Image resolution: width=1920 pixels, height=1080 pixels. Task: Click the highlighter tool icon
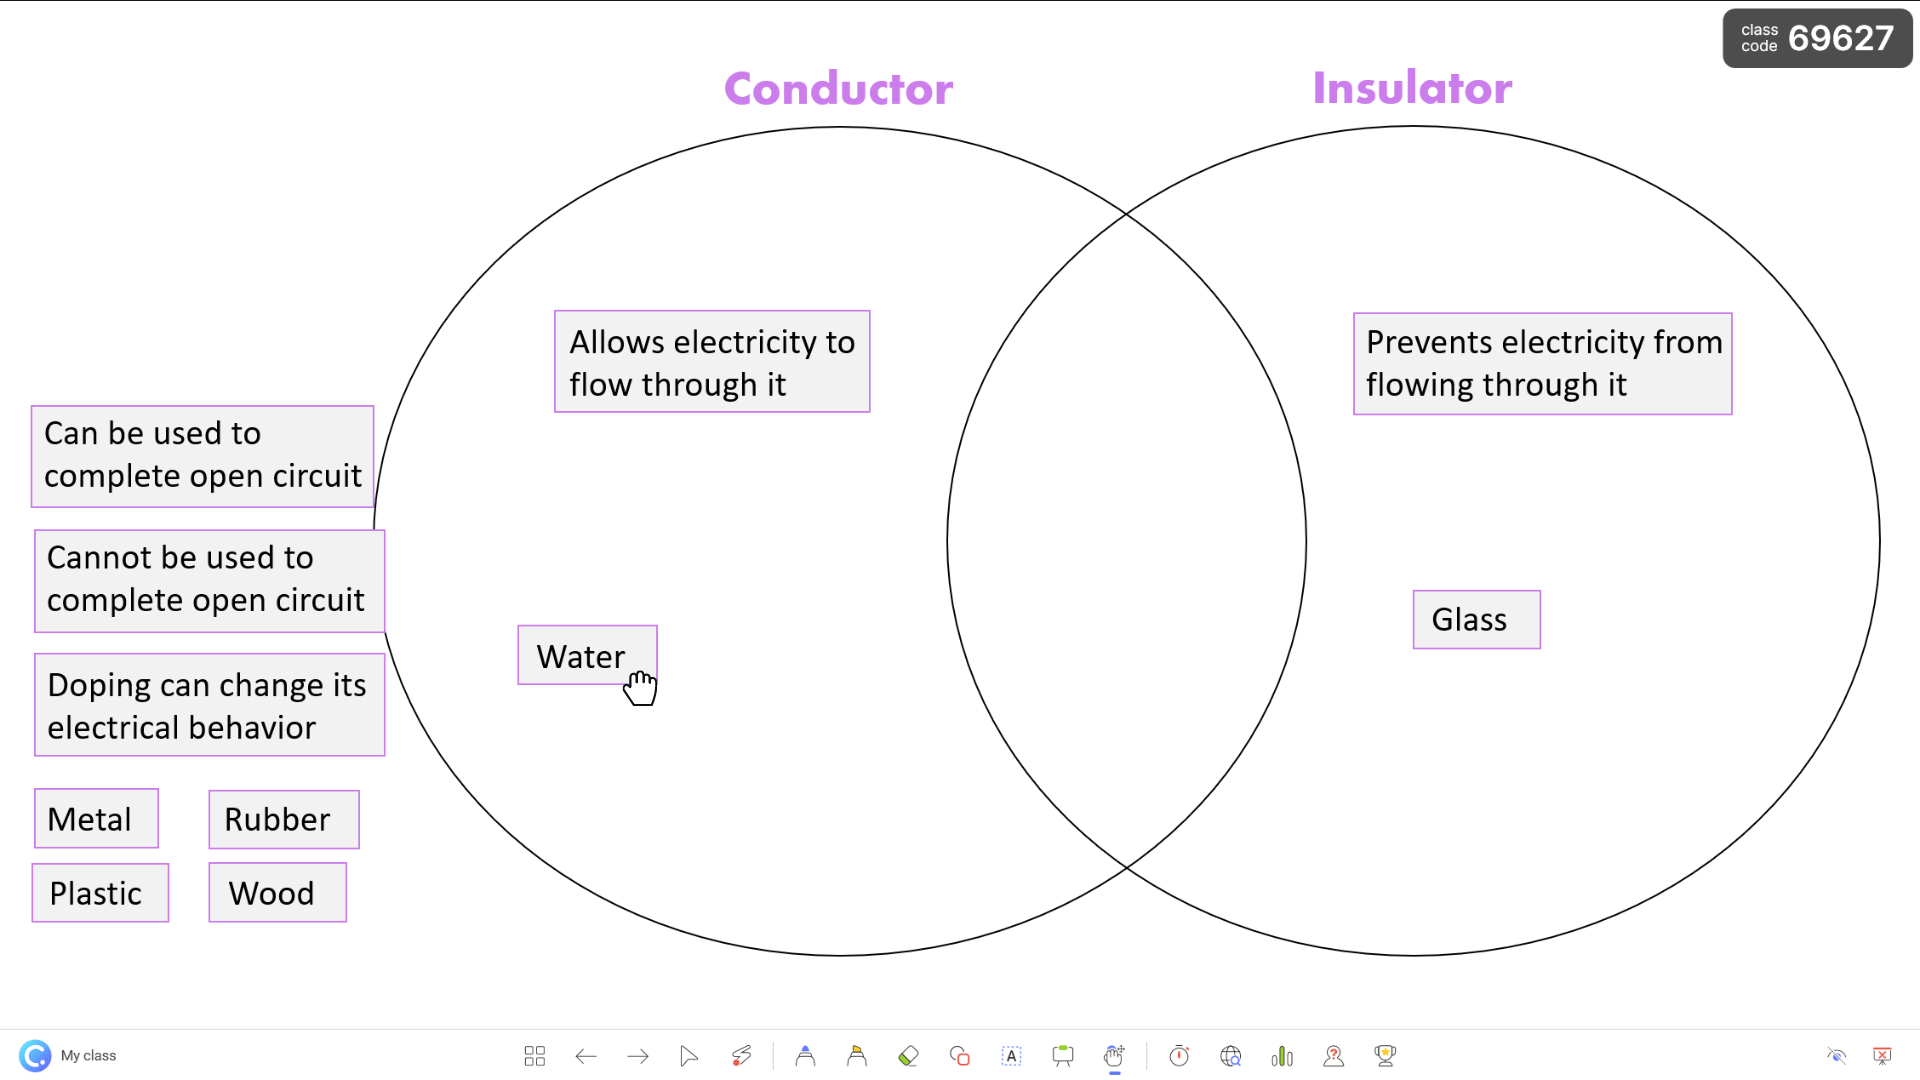click(x=855, y=1055)
